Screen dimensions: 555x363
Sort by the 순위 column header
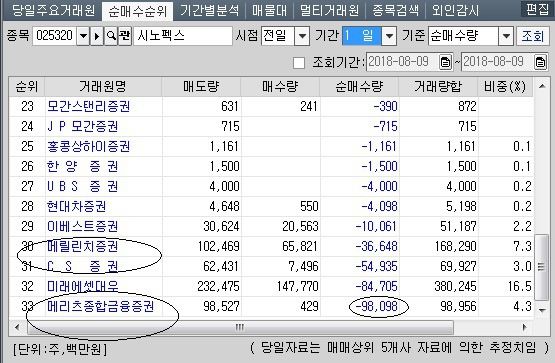[x=27, y=86]
